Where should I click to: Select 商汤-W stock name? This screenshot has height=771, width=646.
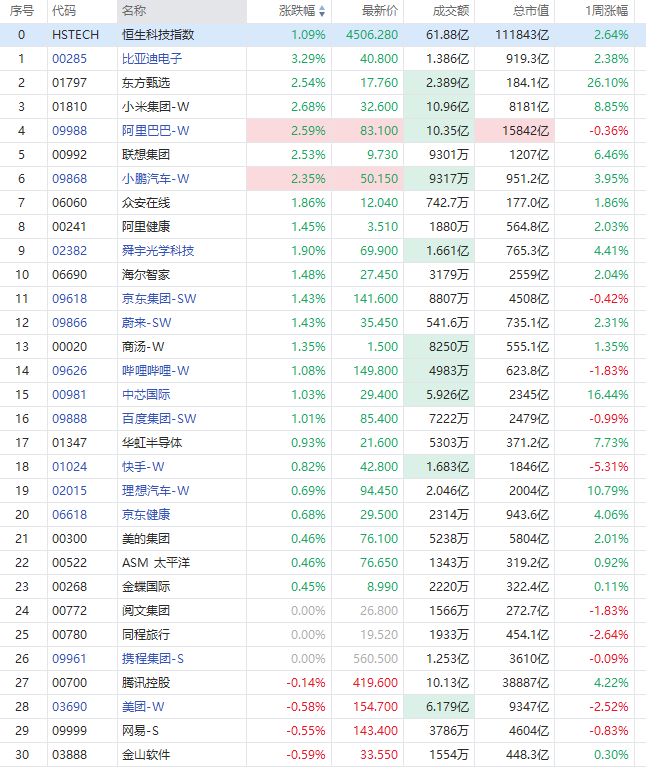[143, 347]
